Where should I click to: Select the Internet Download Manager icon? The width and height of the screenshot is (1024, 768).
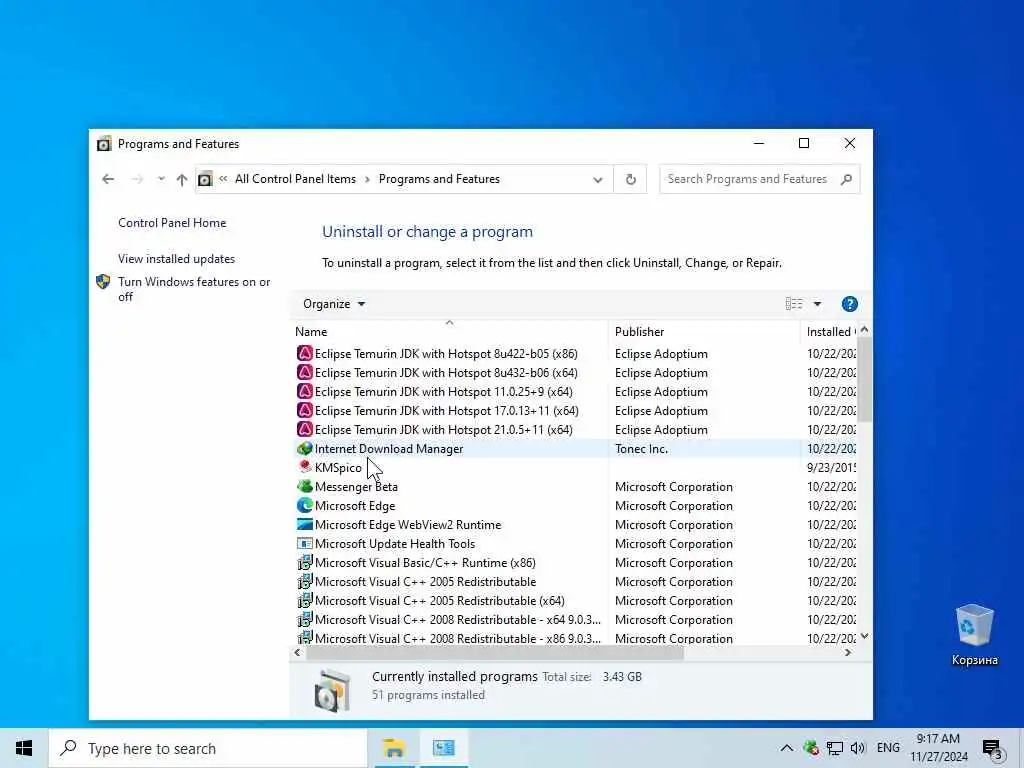pos(304,449)
